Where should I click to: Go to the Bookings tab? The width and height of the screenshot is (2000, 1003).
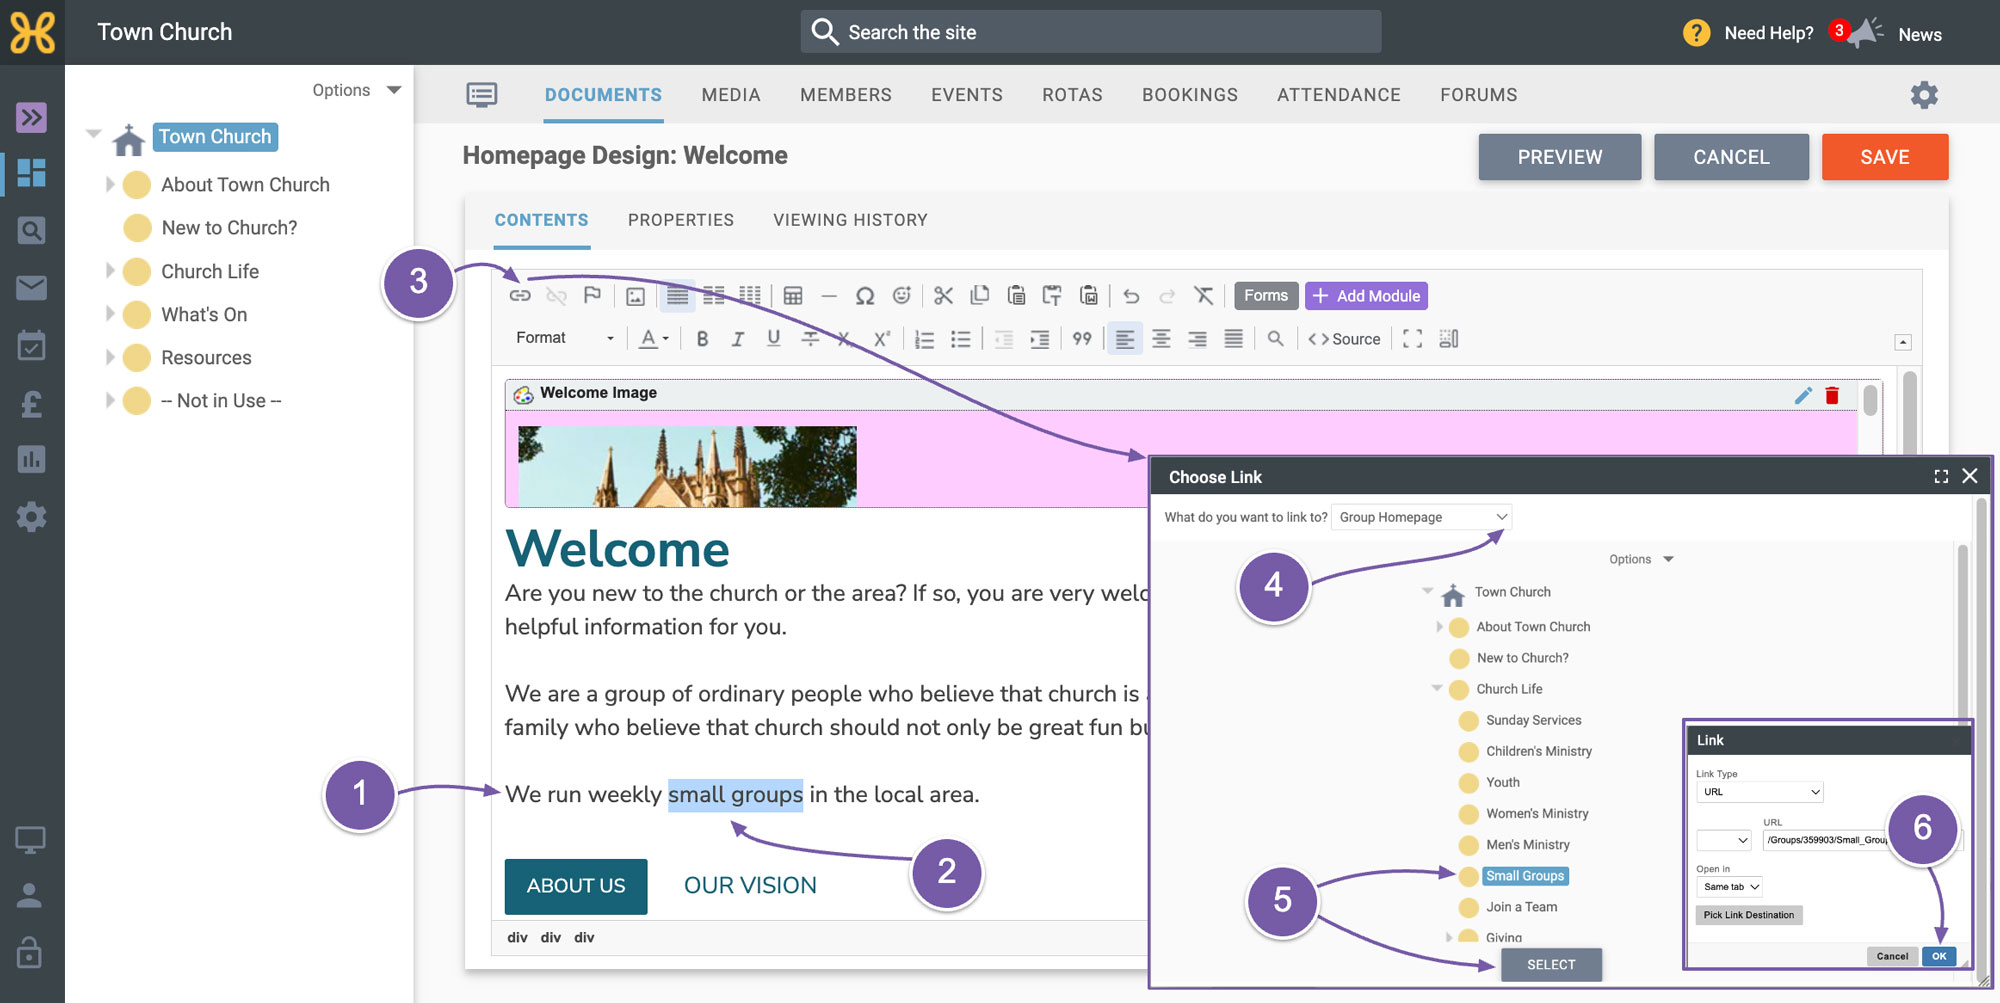coord(1190,95)
